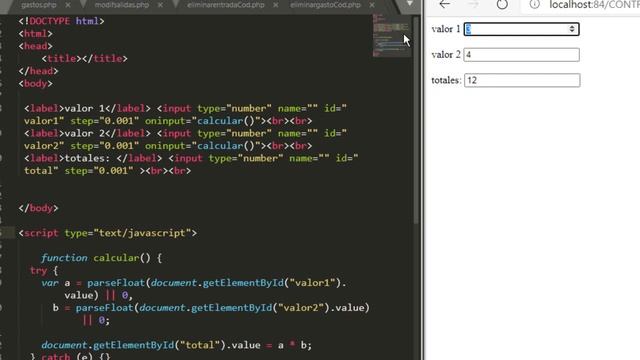Click the code minimap preview
640x360 pixels.
point(391,35)
